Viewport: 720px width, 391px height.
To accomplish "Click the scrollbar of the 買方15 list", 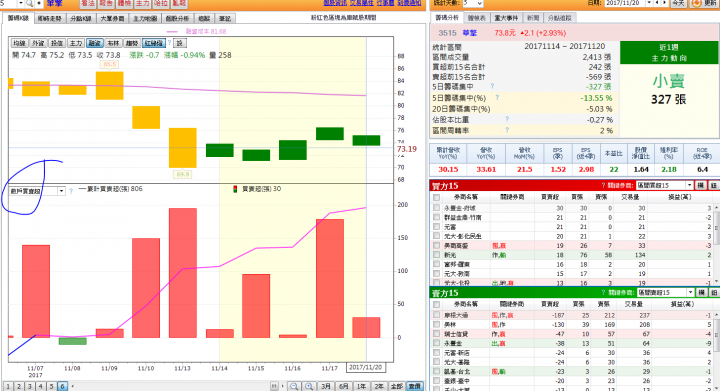I will pos(716,243).
